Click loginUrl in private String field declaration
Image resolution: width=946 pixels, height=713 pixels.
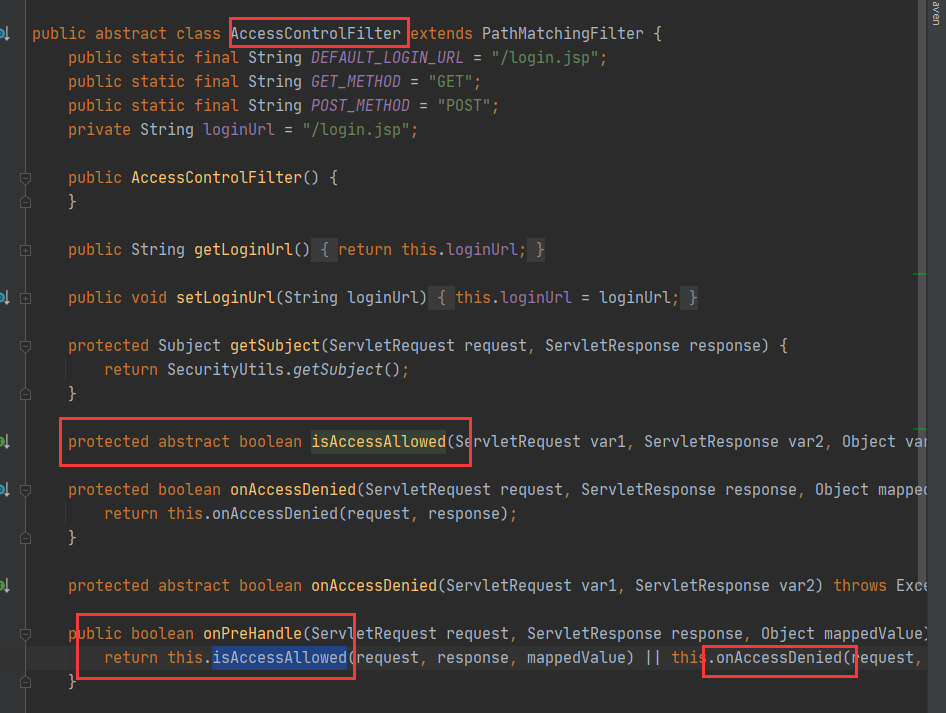coord(239,130)
